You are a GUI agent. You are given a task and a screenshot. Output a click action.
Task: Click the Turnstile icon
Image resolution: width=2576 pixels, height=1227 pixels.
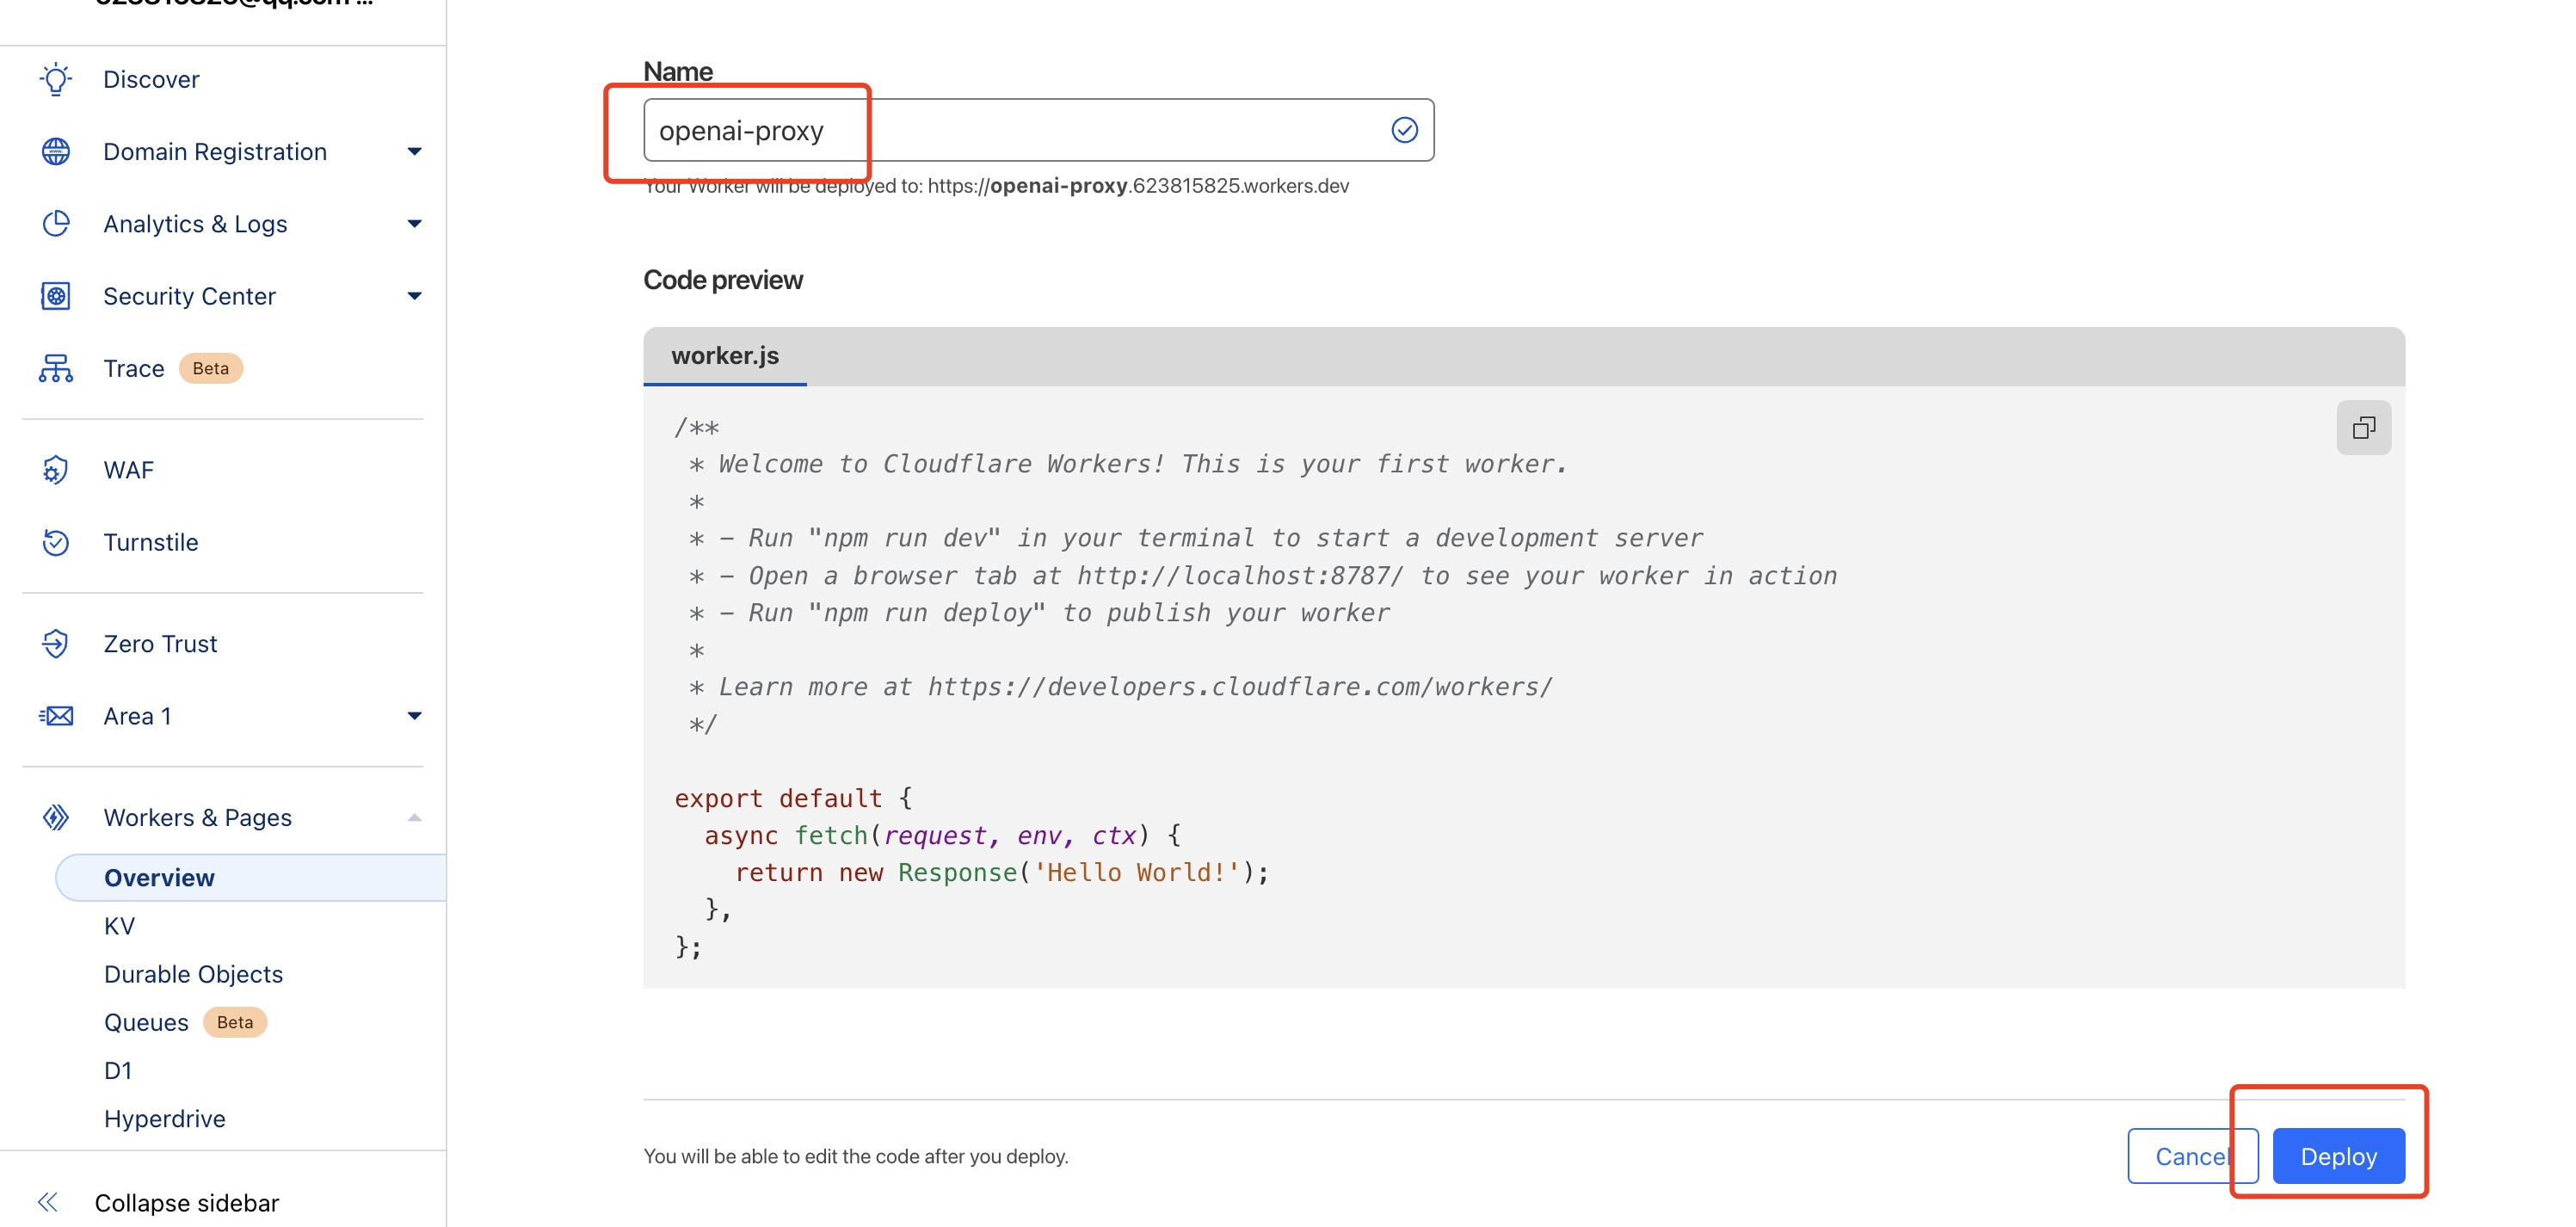56,542
